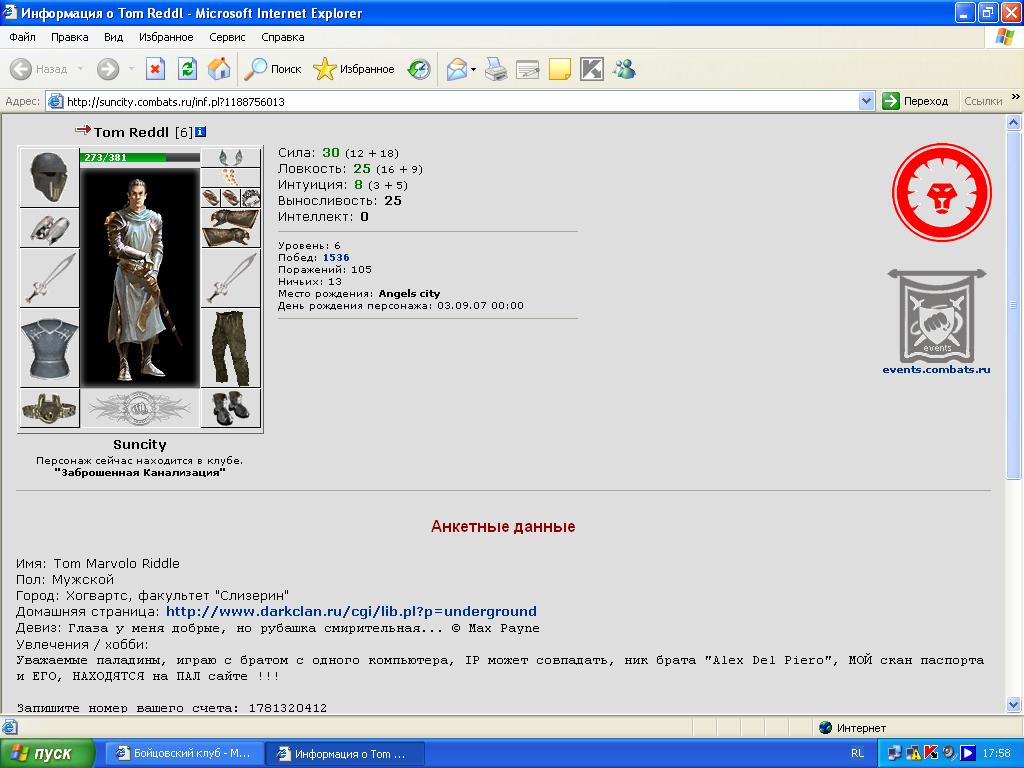Click the events banner shield icon

click(x=936, y=316)
